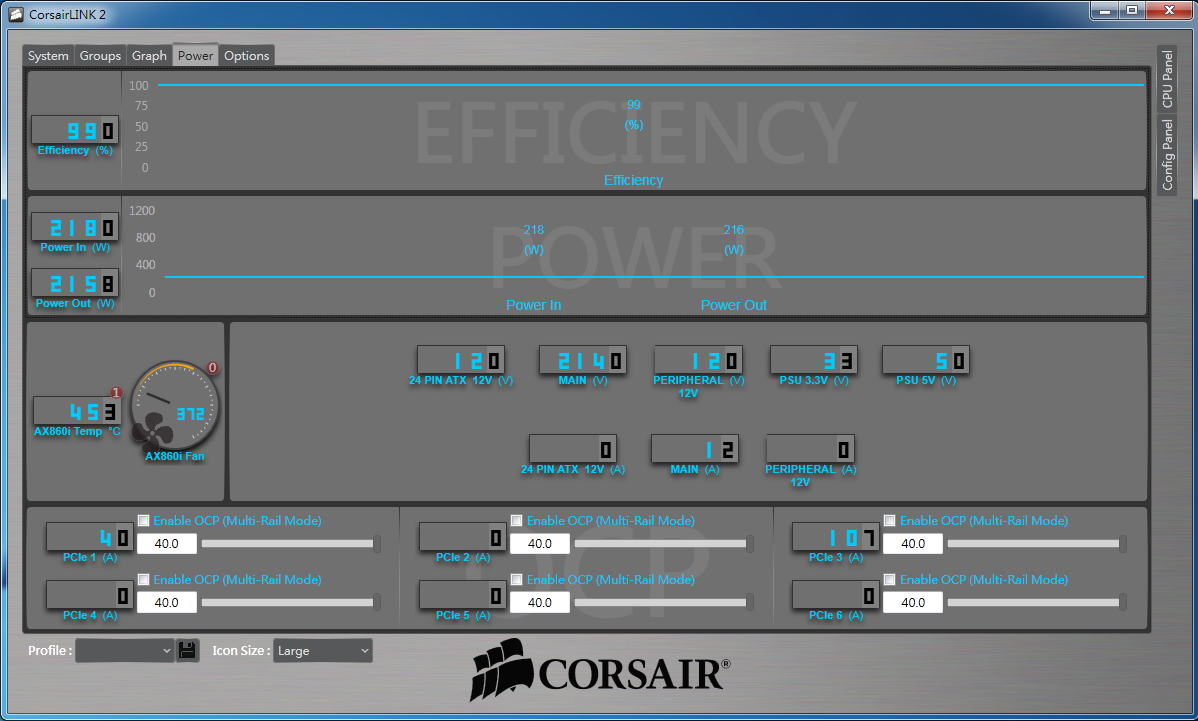Click the PERIPHERAL 12V voltage readout

(x=698, y=360)
